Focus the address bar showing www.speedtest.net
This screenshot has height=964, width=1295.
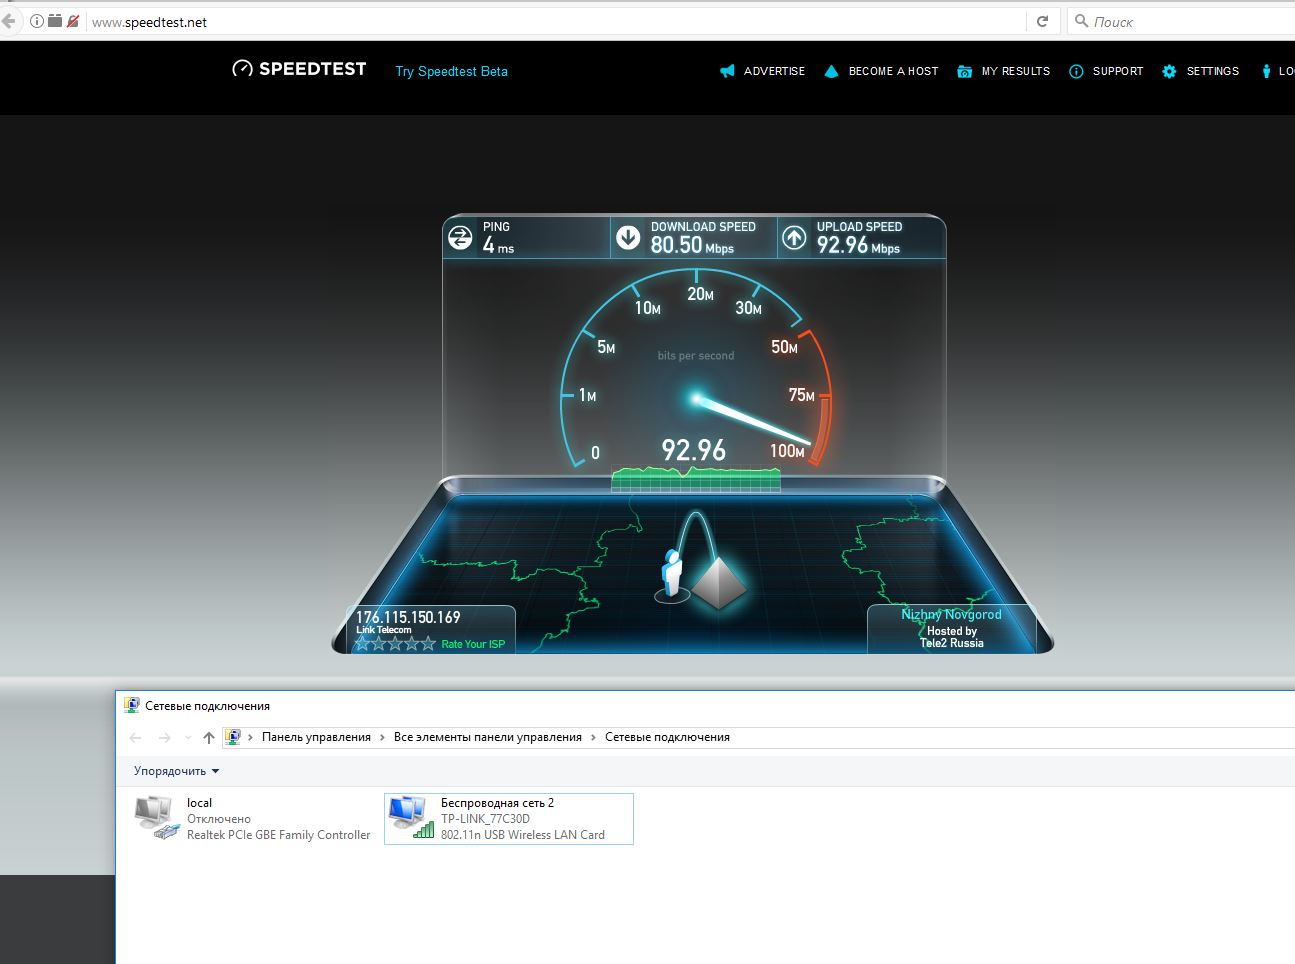tap(555, 22)
